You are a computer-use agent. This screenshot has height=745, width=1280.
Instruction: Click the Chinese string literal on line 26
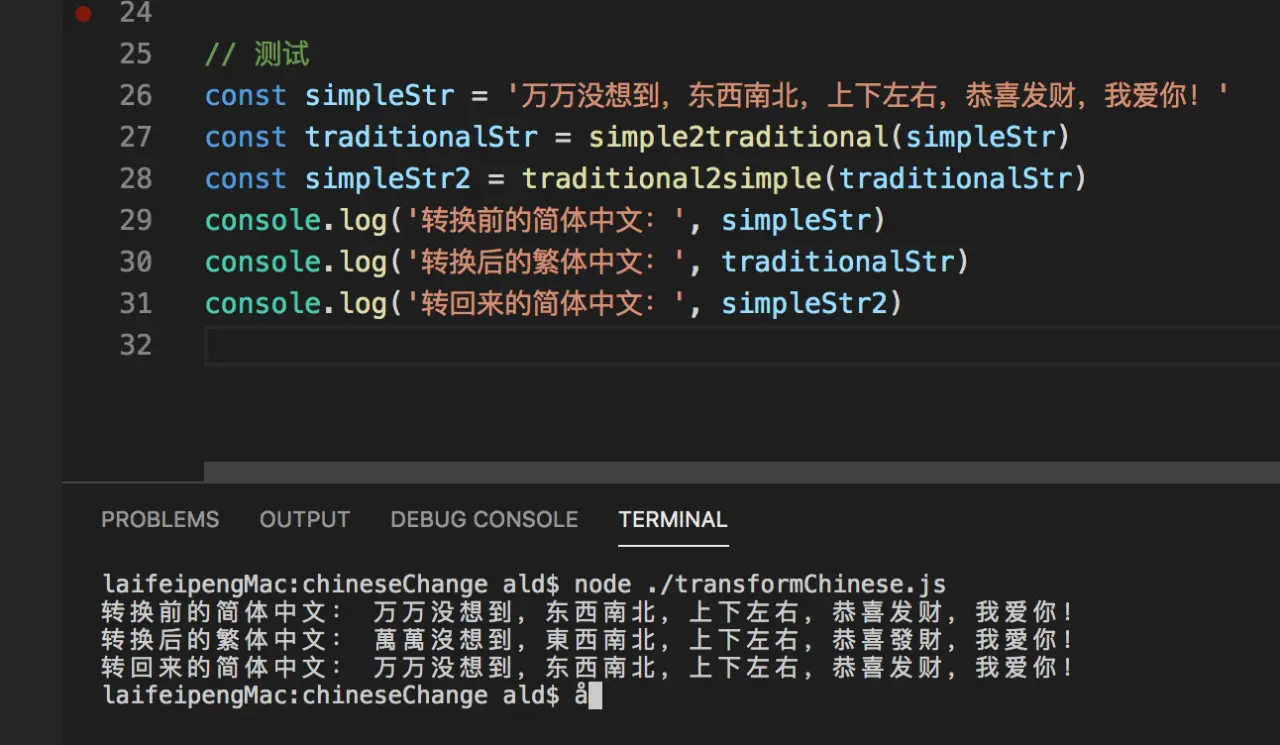click(867, 96)
